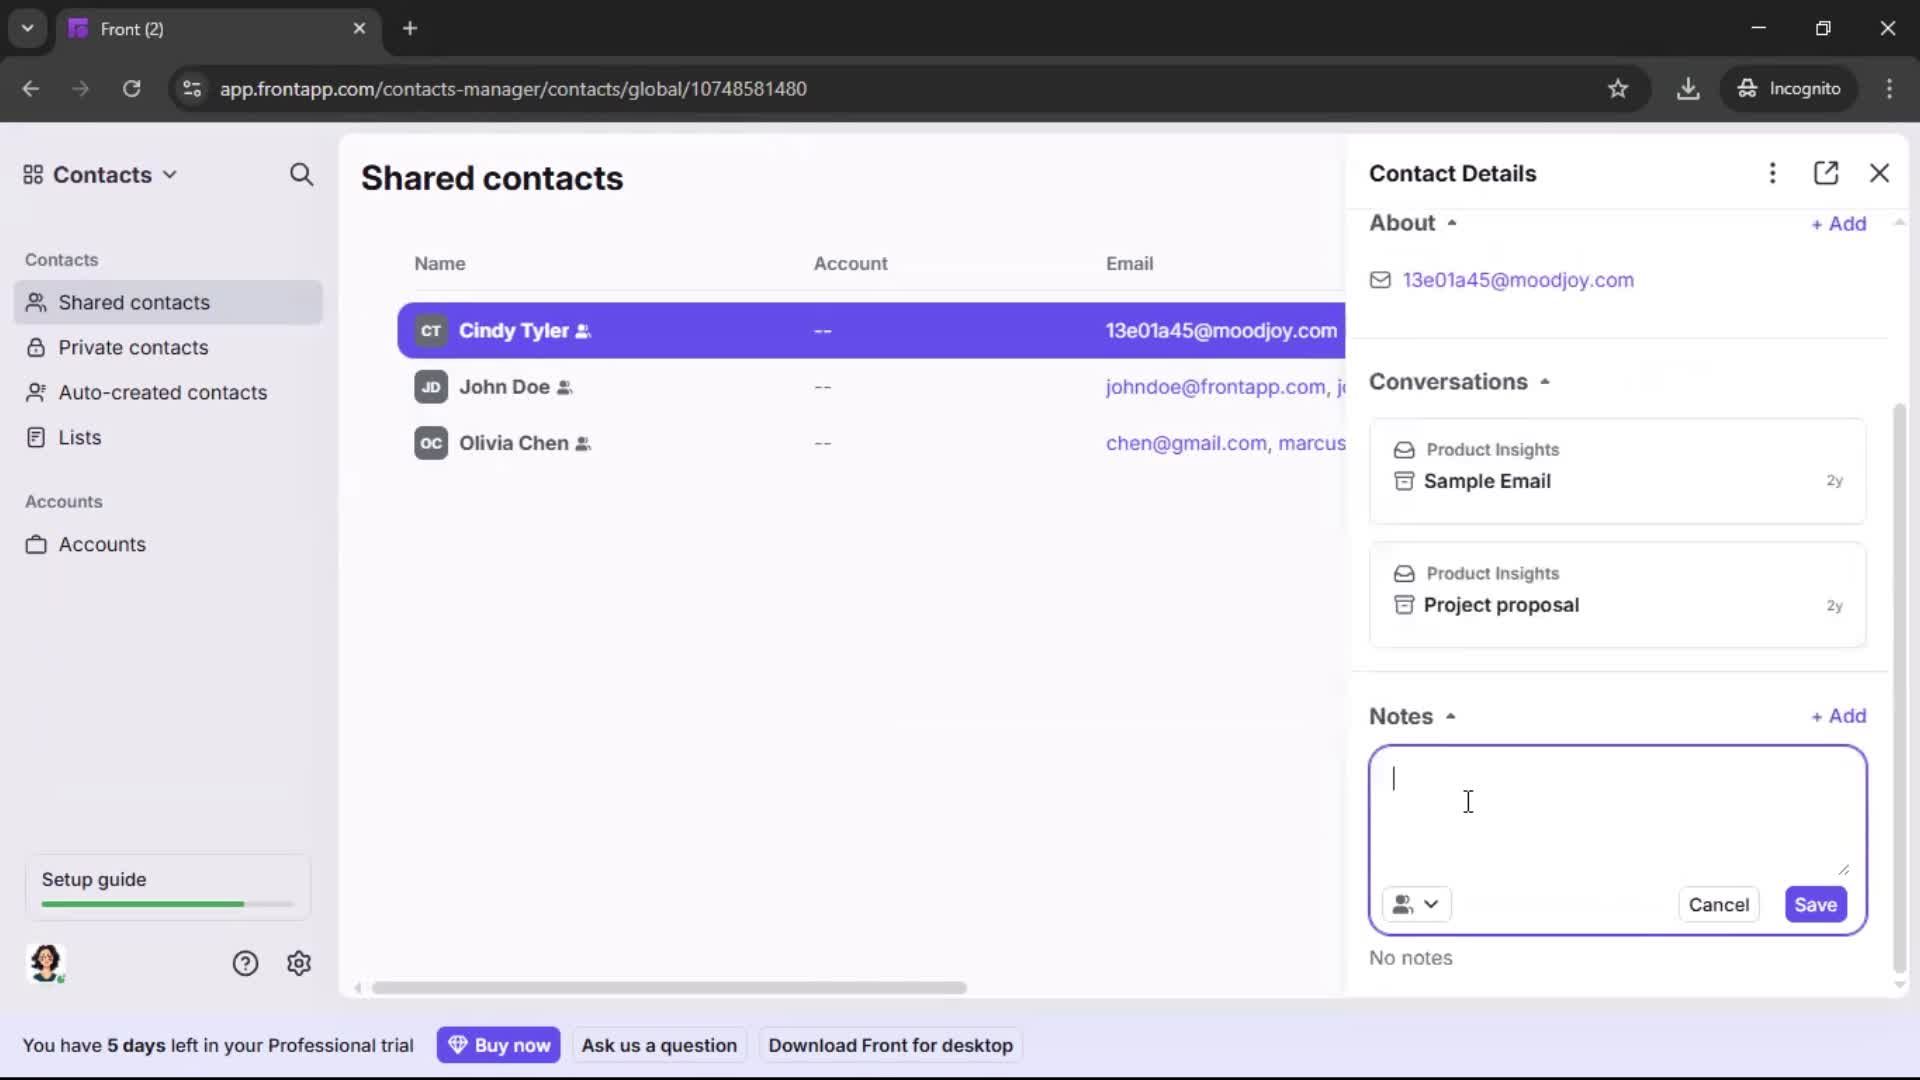Screen dimensions: 1920x1080
Task: Toggle the bookmark star in the address bar
Action: coord(1618,88)
